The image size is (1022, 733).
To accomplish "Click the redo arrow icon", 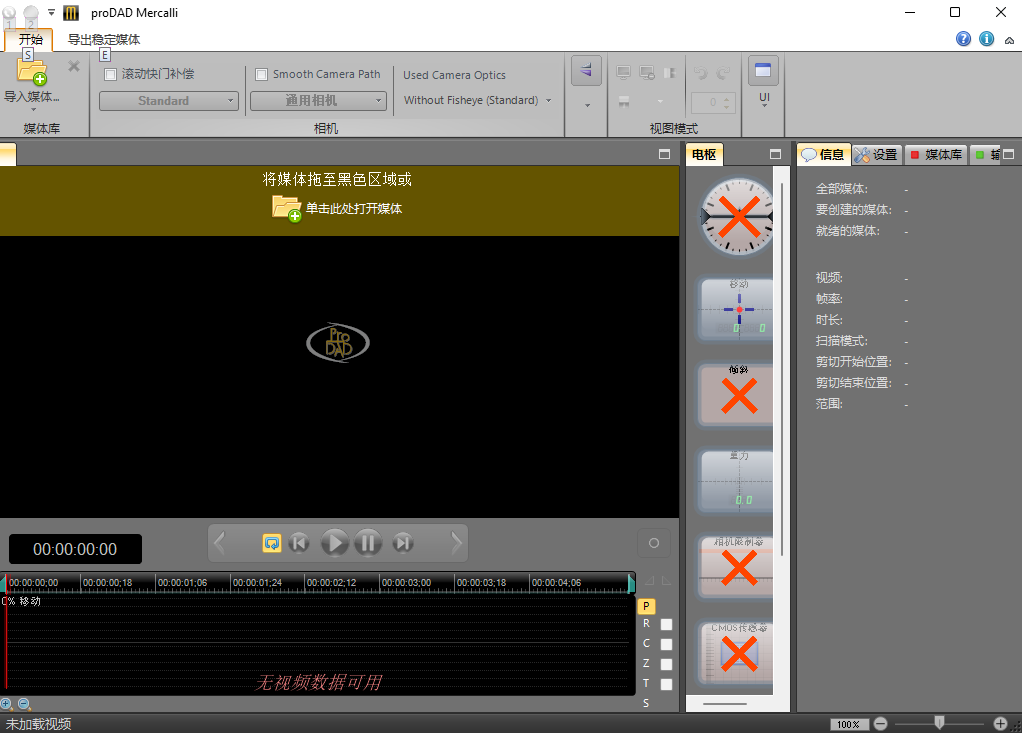I will 723,73.
